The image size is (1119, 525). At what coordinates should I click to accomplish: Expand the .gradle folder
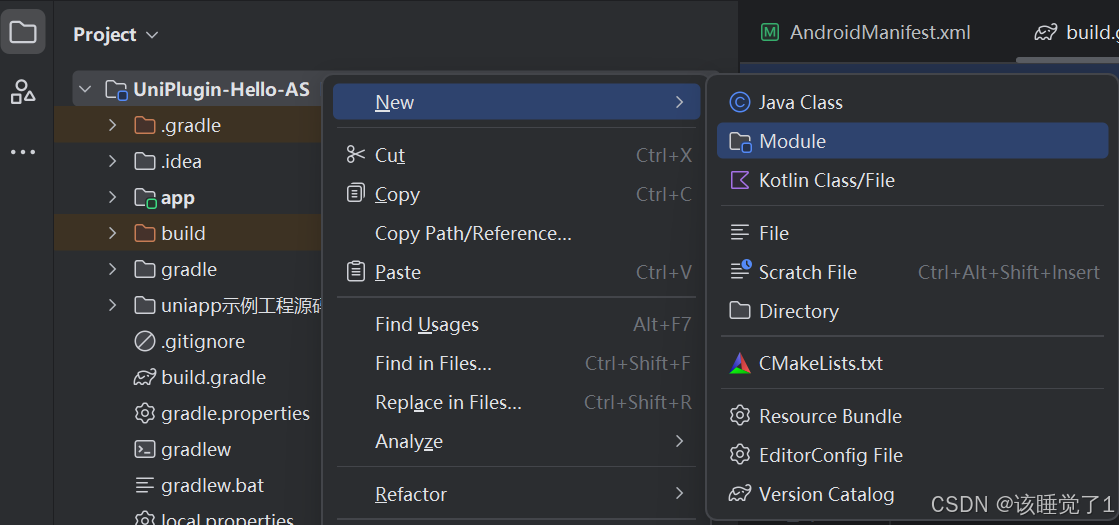click(113, 125)
